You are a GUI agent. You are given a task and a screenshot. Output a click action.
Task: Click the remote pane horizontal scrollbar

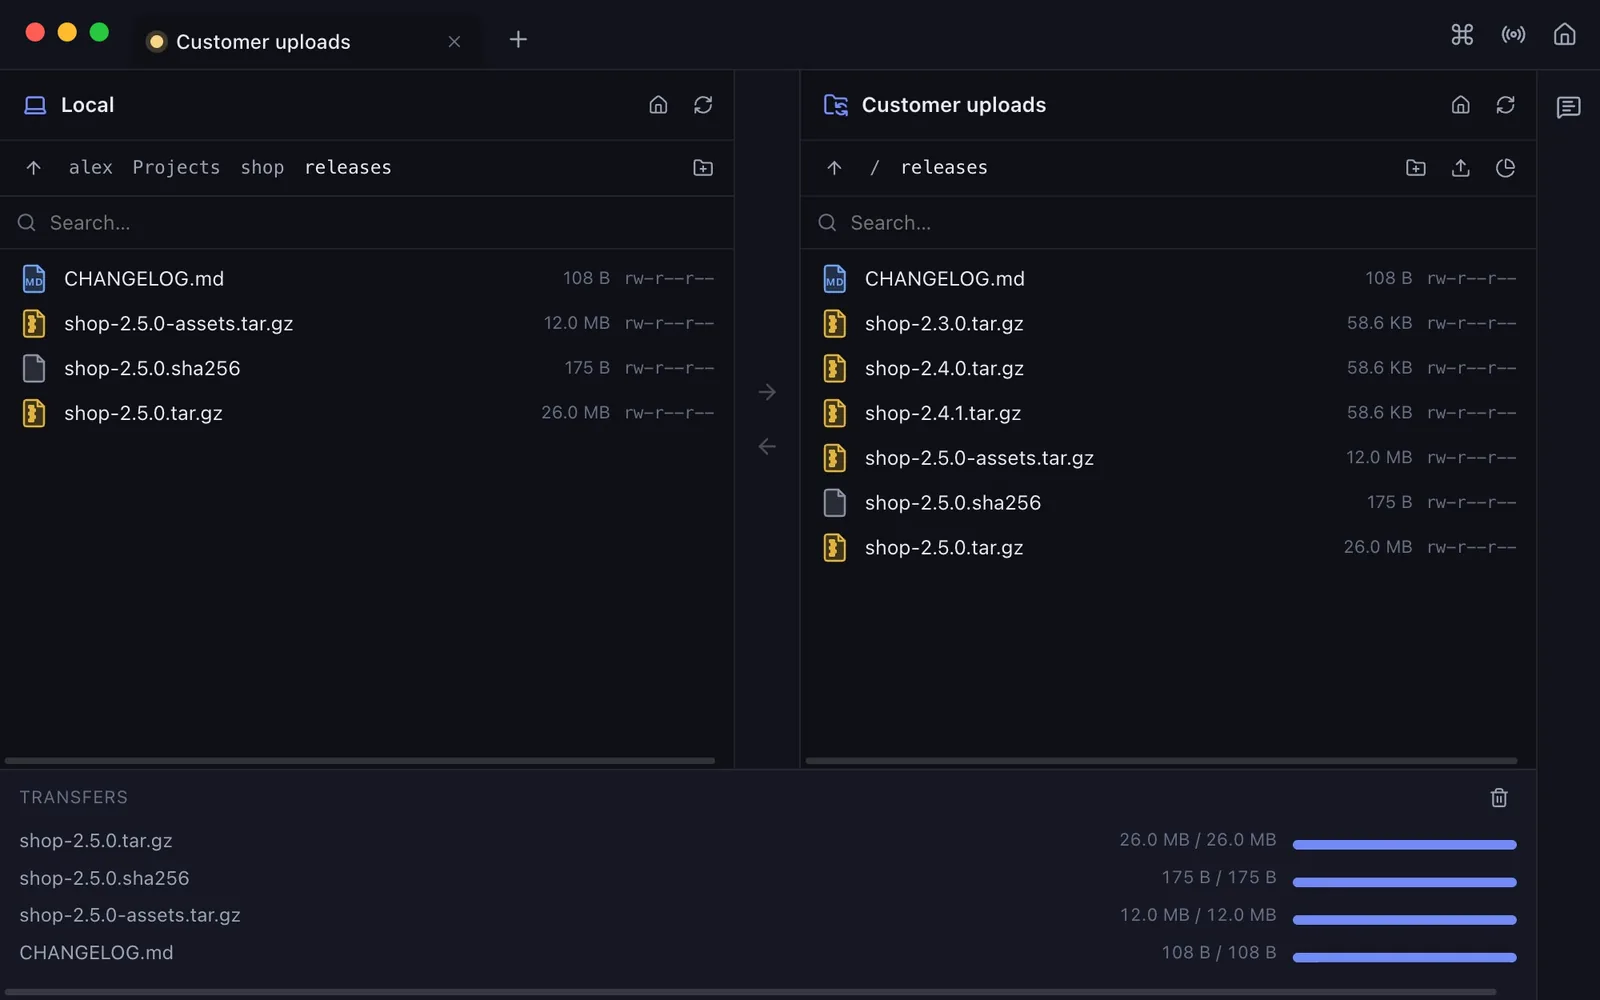point(1161,761)
